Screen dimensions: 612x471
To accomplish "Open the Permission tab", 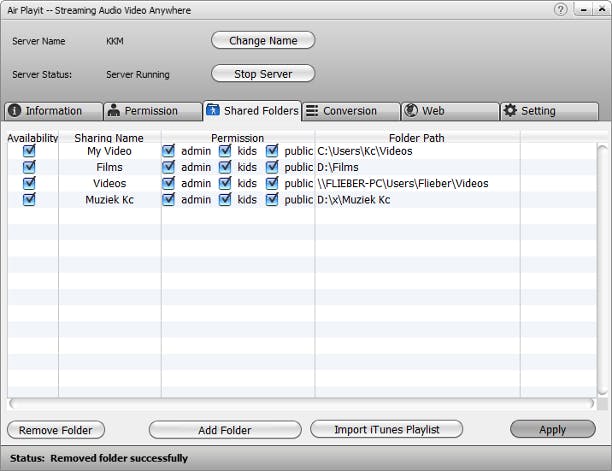I will 153,111.
